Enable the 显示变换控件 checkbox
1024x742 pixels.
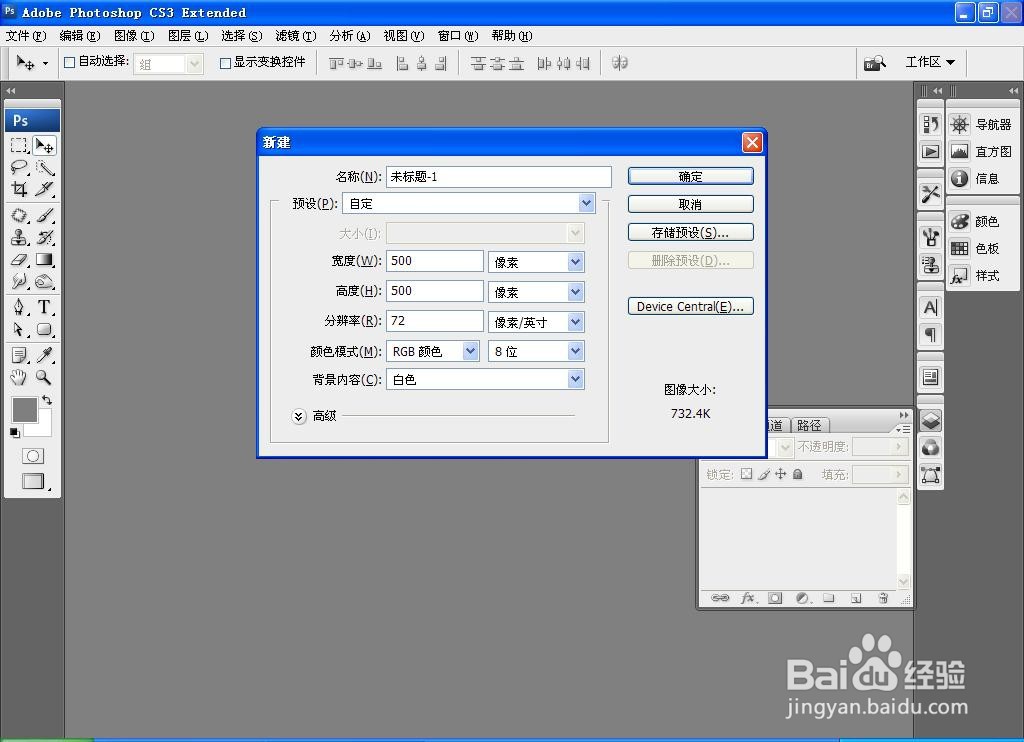click(225, 63)
